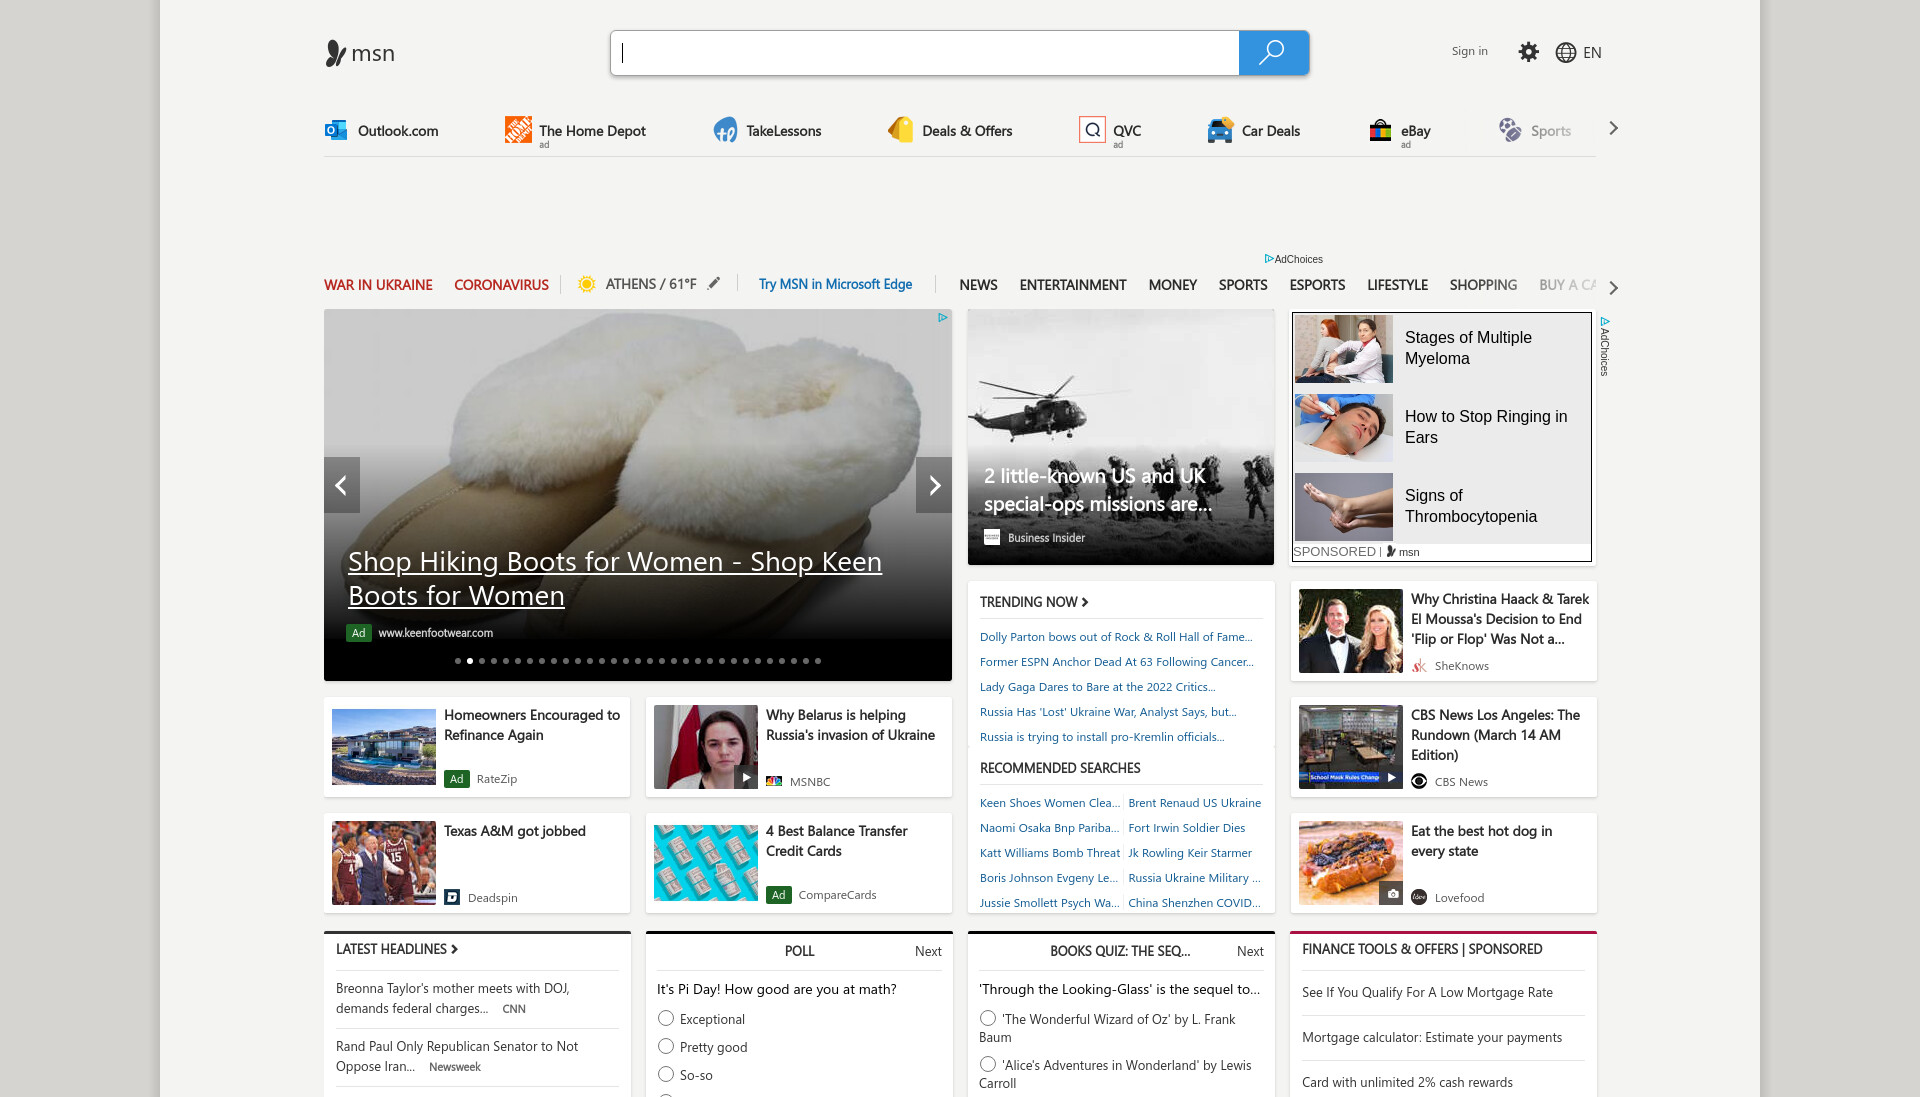Show more navigation categories chevron
Viewport: 1920px width, 1097px height.
1613,287
